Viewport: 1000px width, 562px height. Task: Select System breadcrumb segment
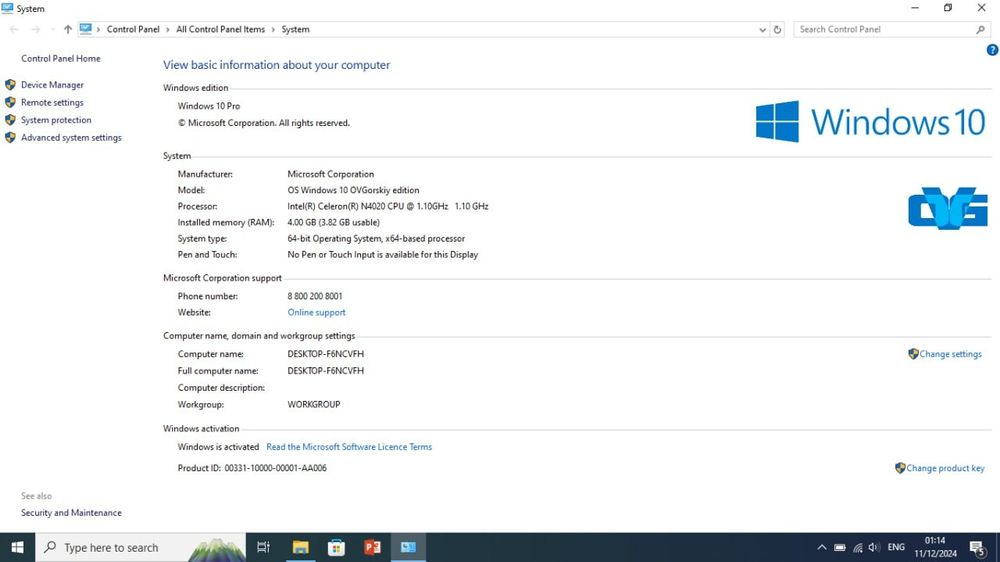coord(295,29)
